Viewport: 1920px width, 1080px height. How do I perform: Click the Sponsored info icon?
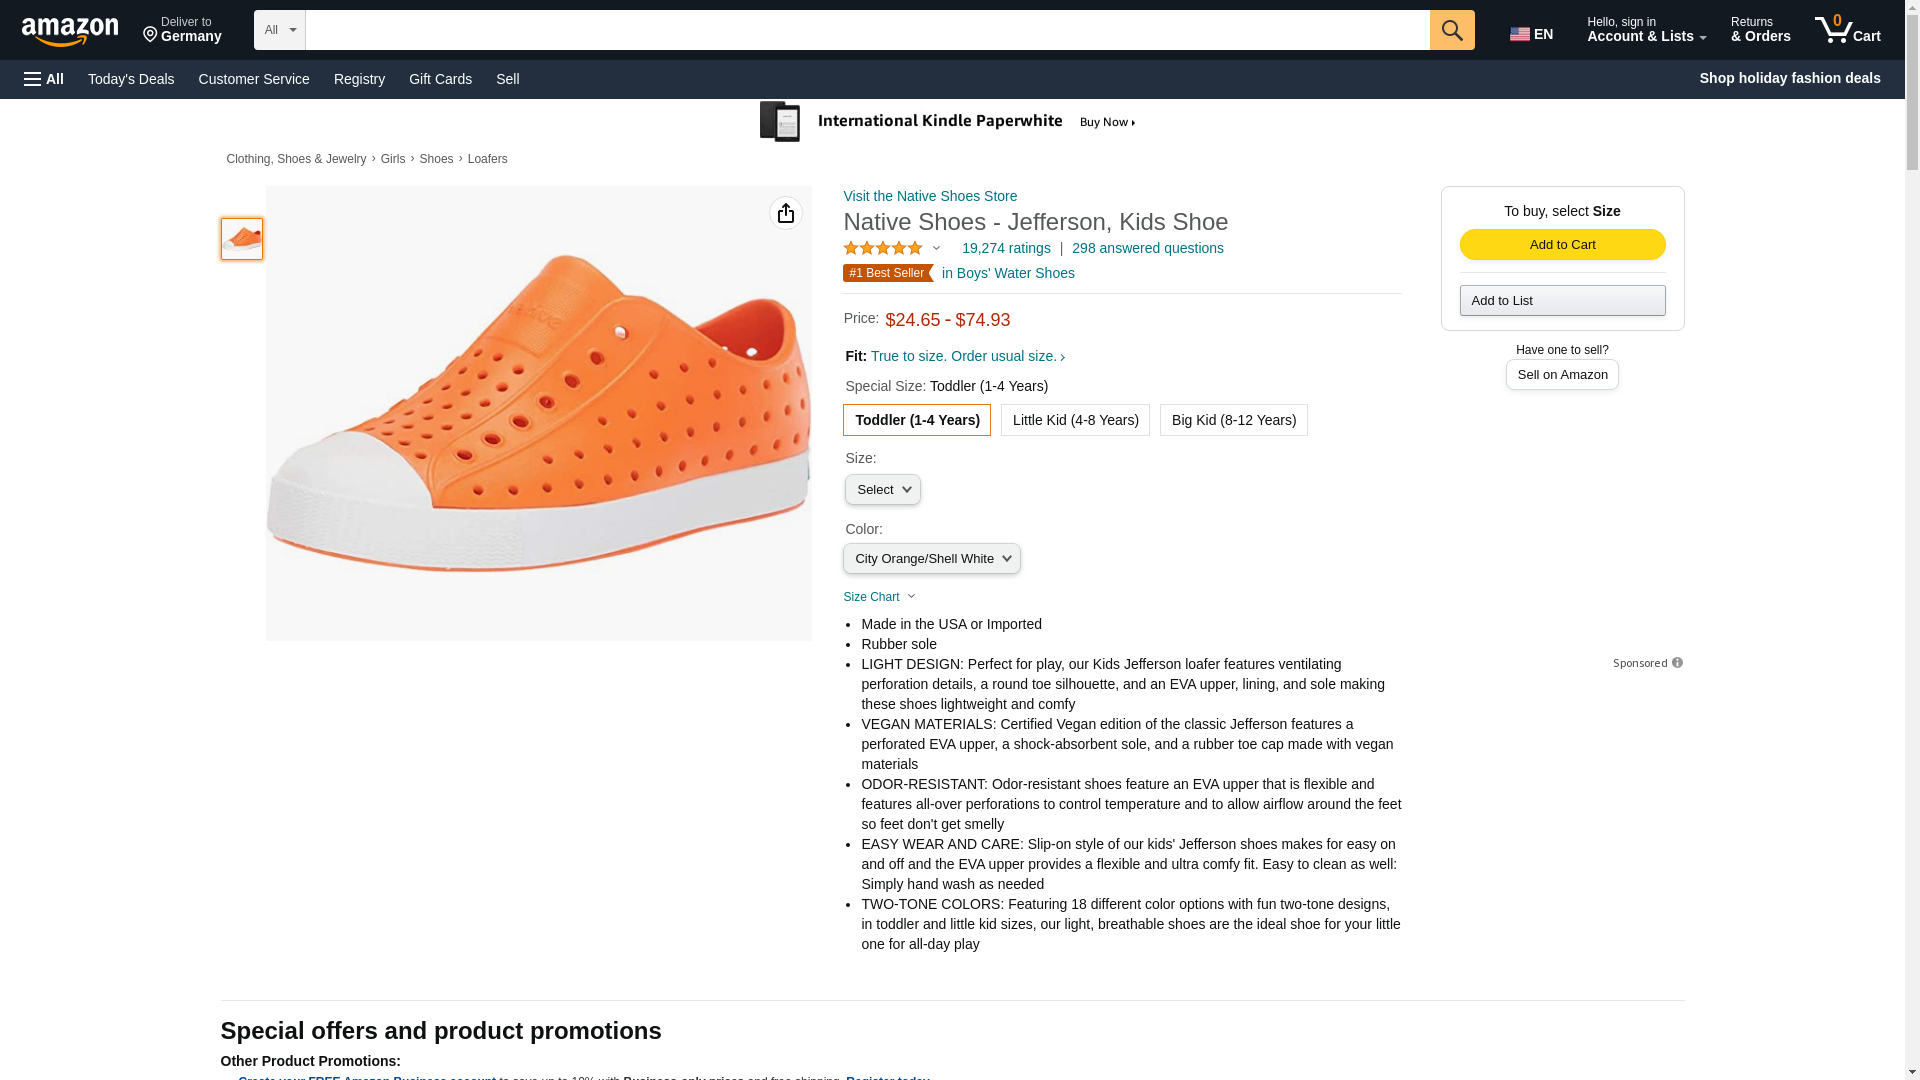(1677, 663)
